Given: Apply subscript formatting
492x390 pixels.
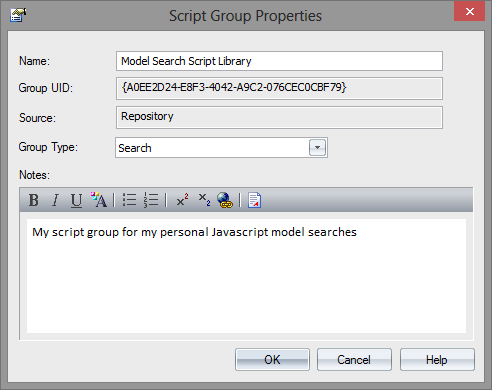Looking at the screenshot, I should 204,200.
